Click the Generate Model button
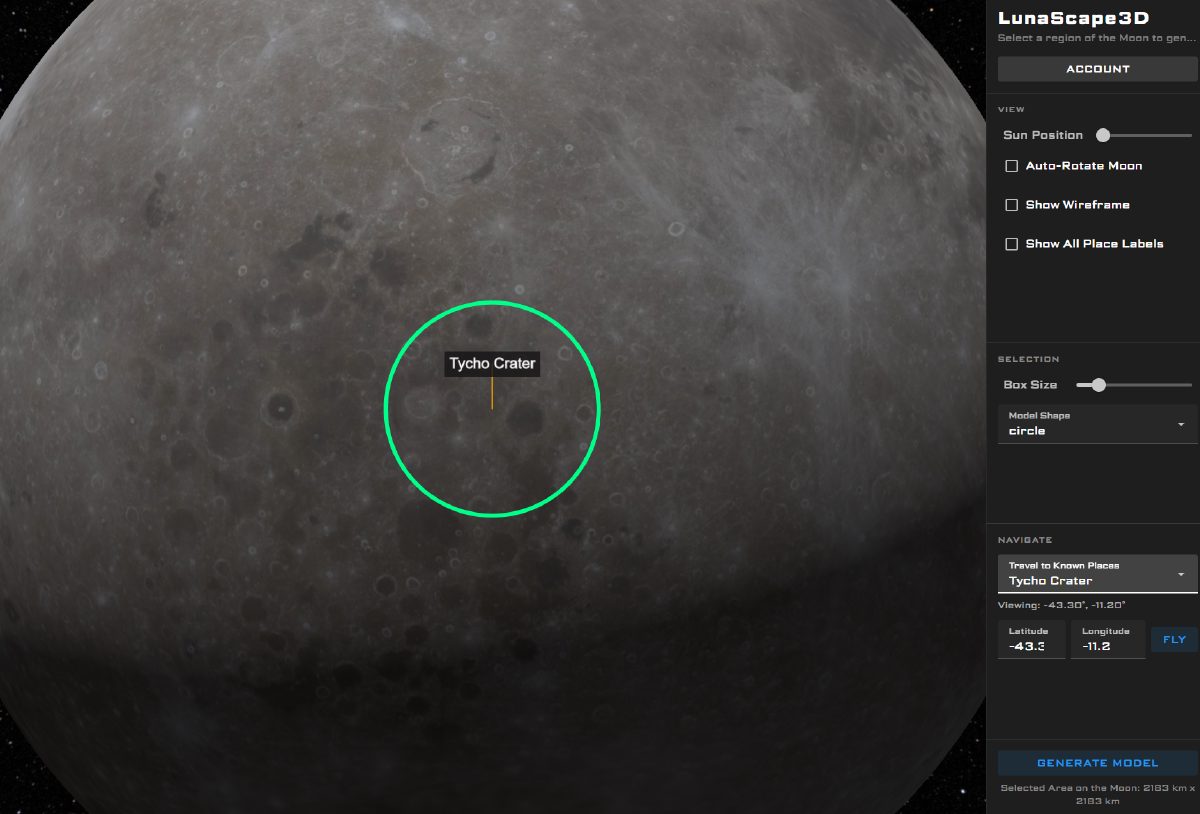This screenshot has height=814, width=1200. point(1098,763)
